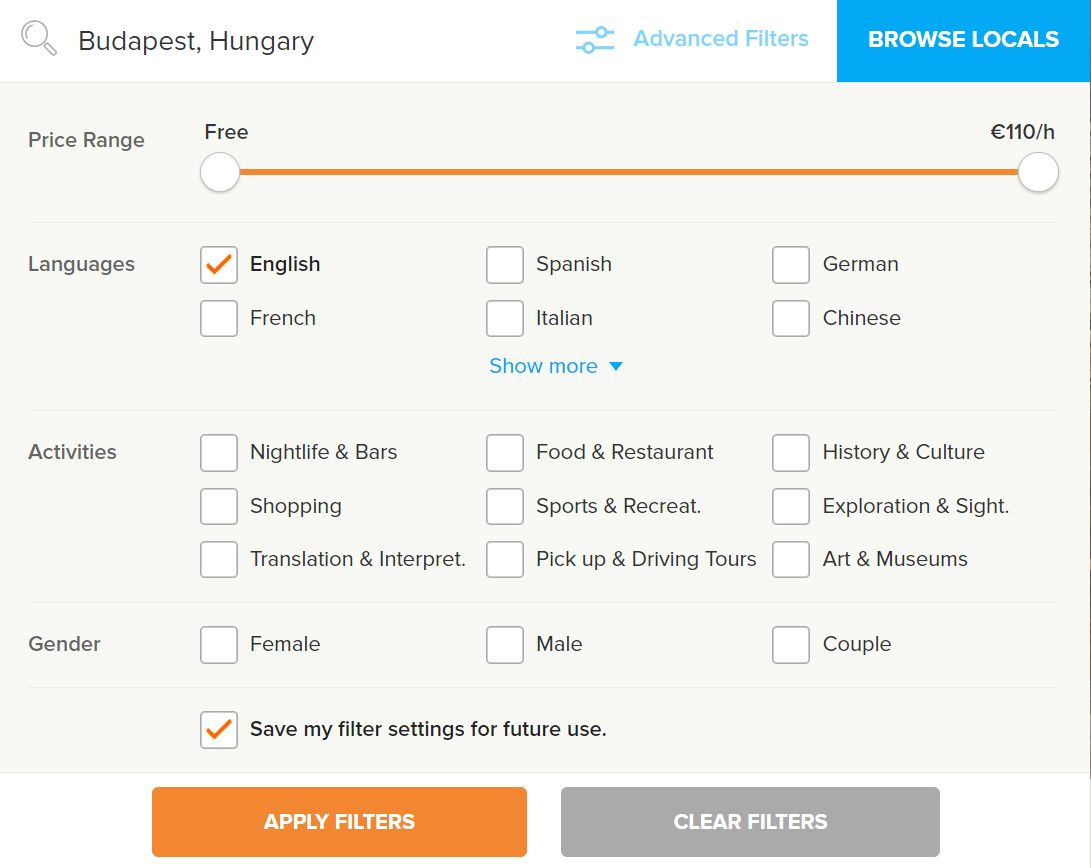Select the French language checkbox
The height and width of the screenshot is (868, 1091).
[x=218, y=318]
